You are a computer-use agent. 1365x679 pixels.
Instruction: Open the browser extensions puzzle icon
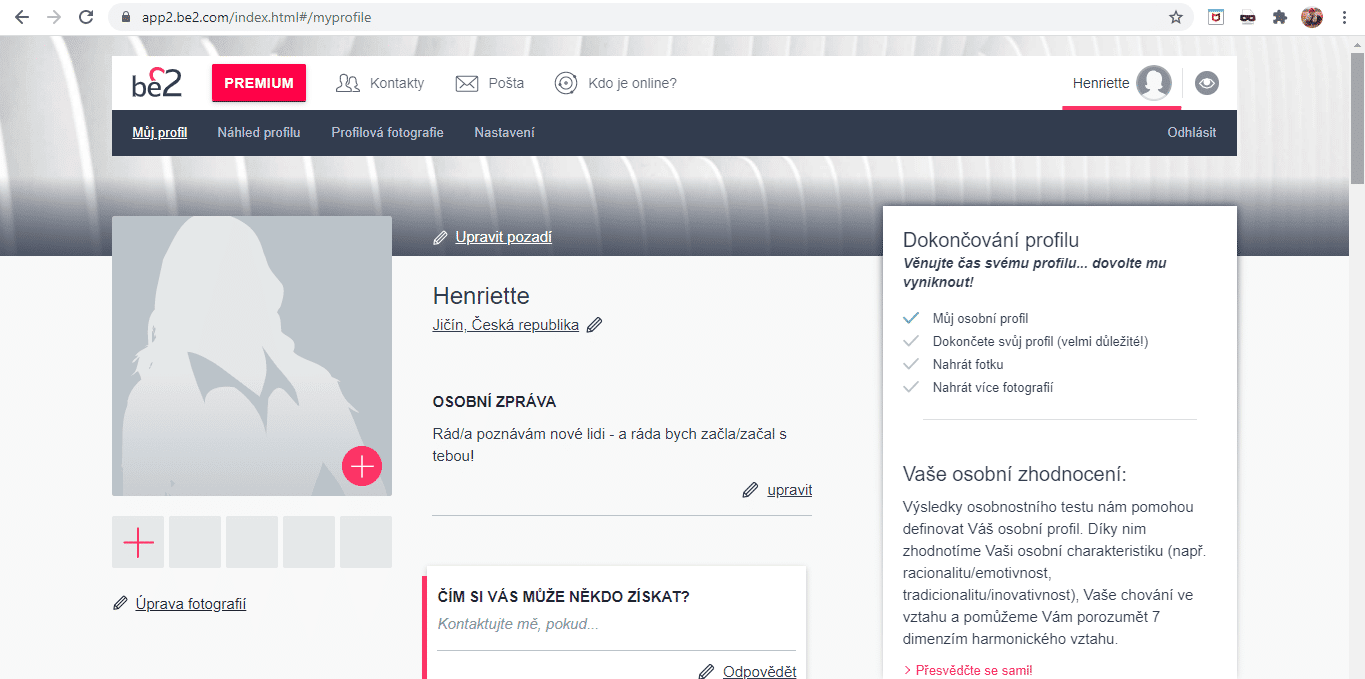[1279, 17]
